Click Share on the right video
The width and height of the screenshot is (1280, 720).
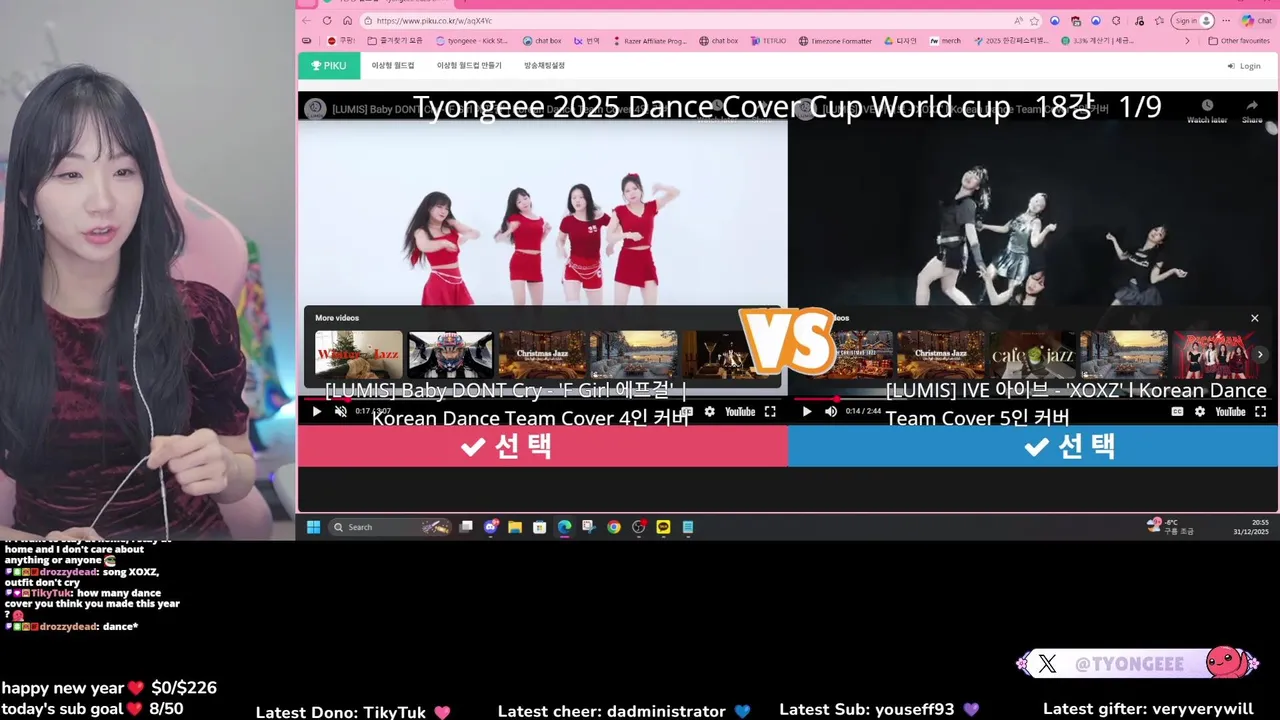point(1252,110)
